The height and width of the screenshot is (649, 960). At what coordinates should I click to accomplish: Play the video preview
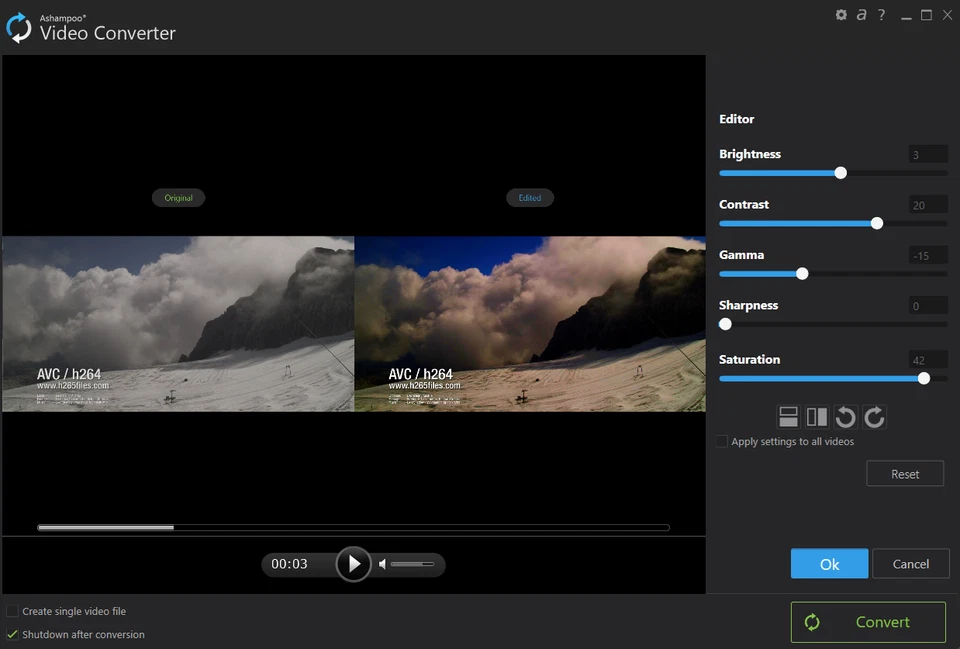(354, 563)
